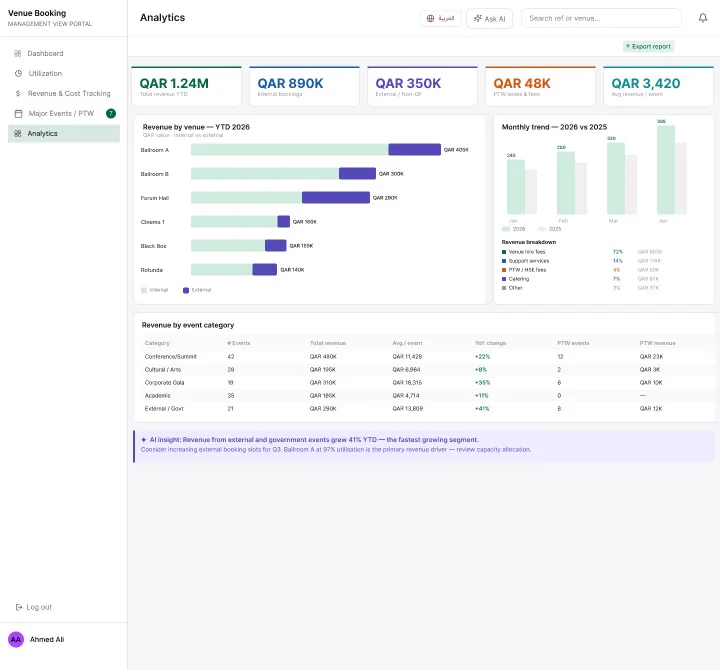Screen dimensions: 720x670
Task: Click the AA user avatar
Action: click(16, 639)
